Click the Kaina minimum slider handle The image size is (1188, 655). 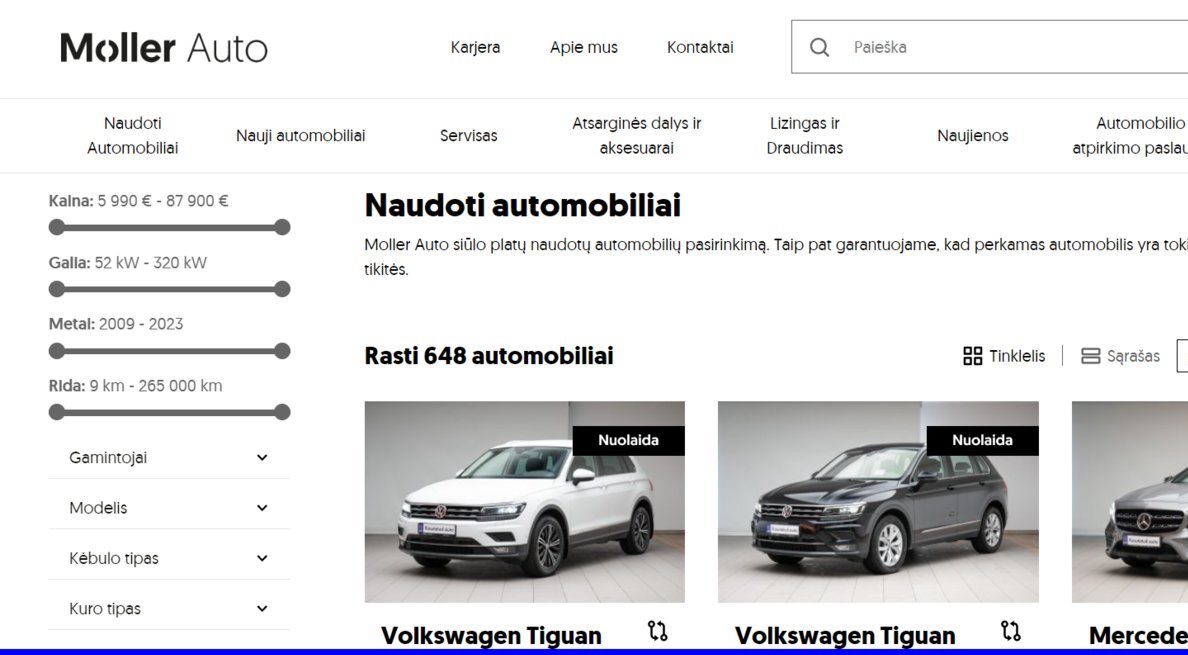[x=57, y=227]
